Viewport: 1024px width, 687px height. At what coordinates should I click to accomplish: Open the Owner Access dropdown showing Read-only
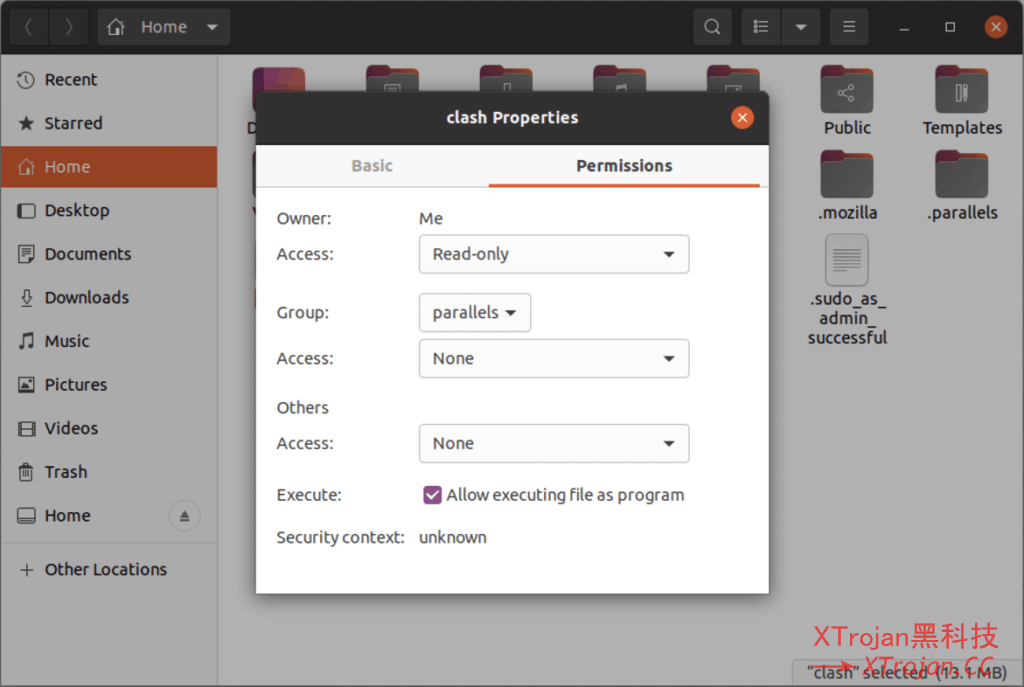pyautogui.click(x=553, y=254)
